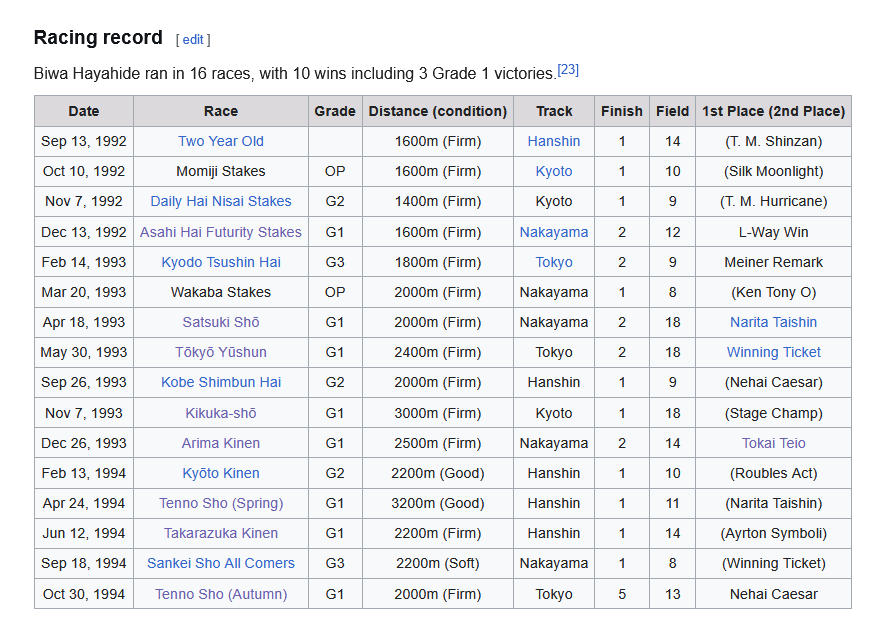872x627 pixels.
Task: Click the Sep 13, 1992 date cell
Action: point(84,141)
